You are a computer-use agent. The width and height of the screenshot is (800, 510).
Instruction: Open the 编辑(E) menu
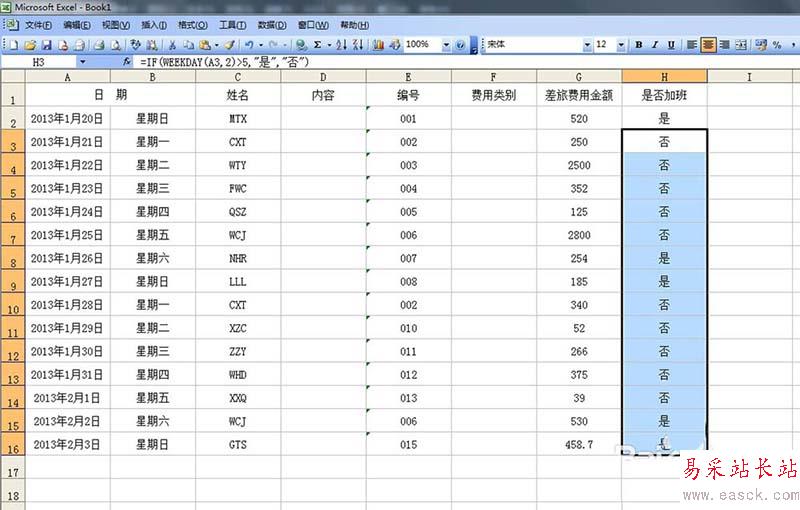(77, 25)
